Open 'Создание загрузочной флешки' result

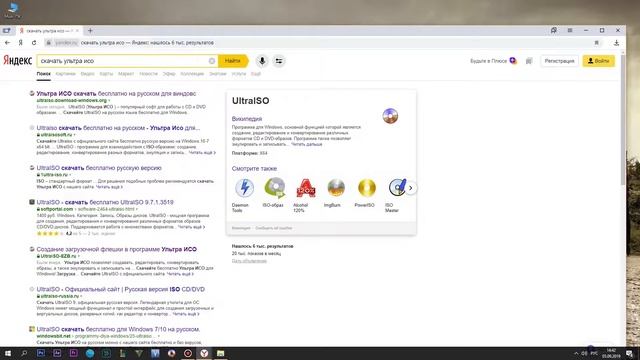(116, 249)
